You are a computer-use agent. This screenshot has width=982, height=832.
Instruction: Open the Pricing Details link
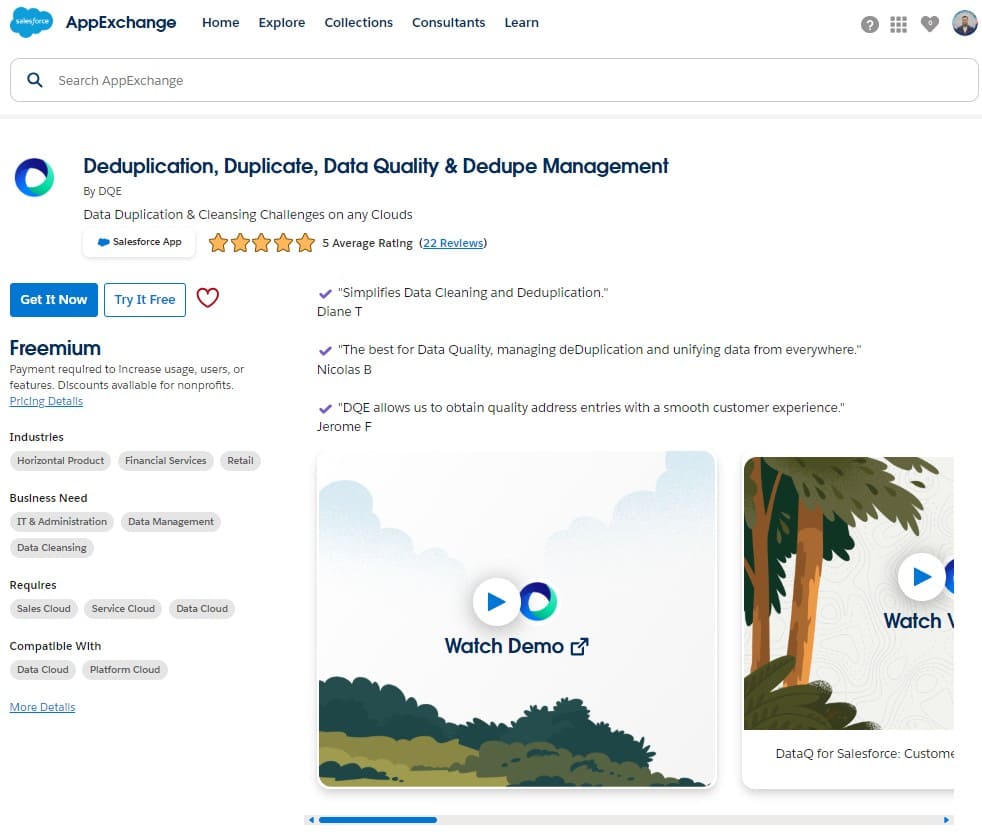(x=46, y=401)
